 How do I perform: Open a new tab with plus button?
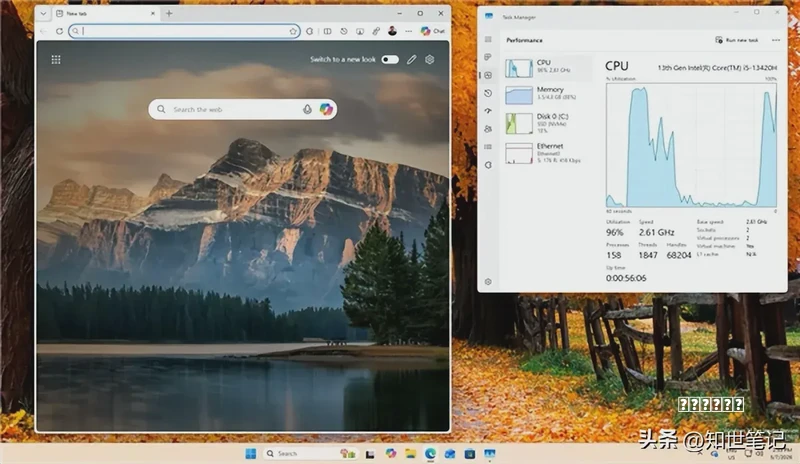[169, 14]
